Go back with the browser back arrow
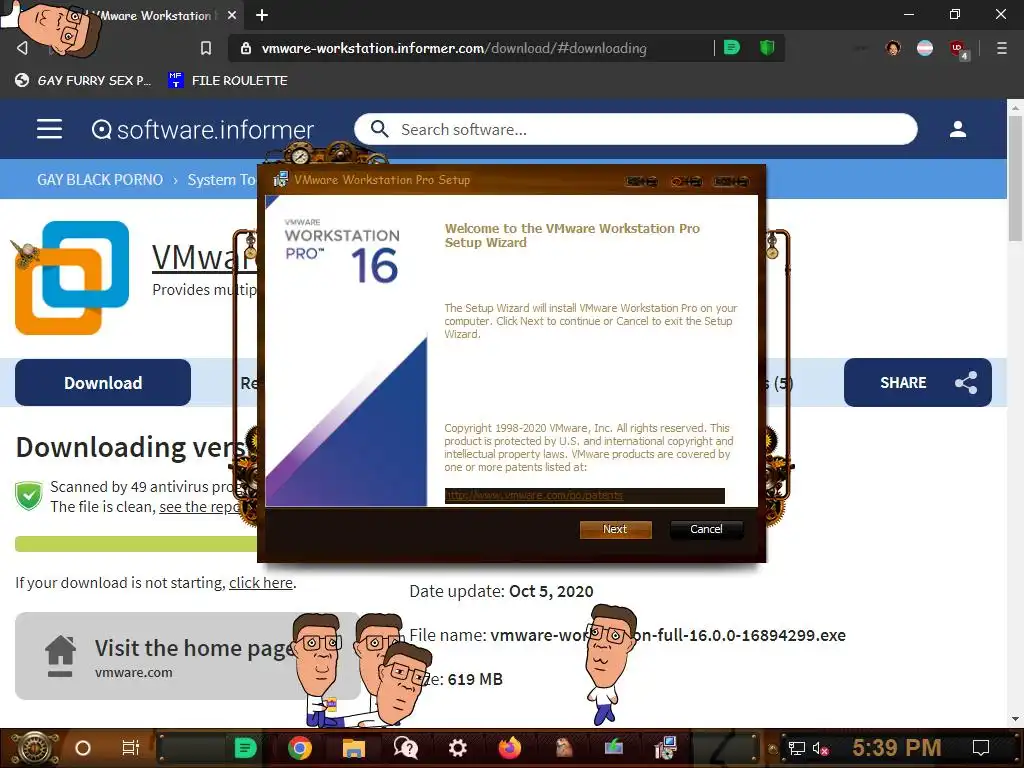Screen dimensions: 1024x768 pyautogui.click(x=22, y=48)
